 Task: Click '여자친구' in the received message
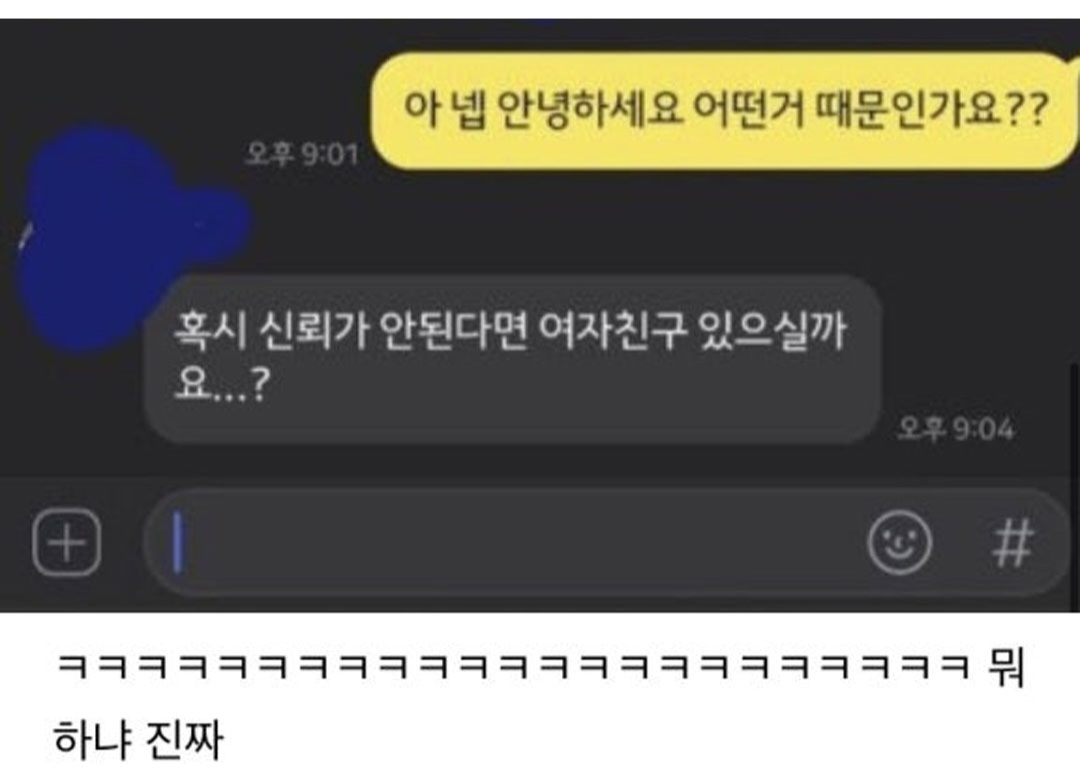pos(612,331)
